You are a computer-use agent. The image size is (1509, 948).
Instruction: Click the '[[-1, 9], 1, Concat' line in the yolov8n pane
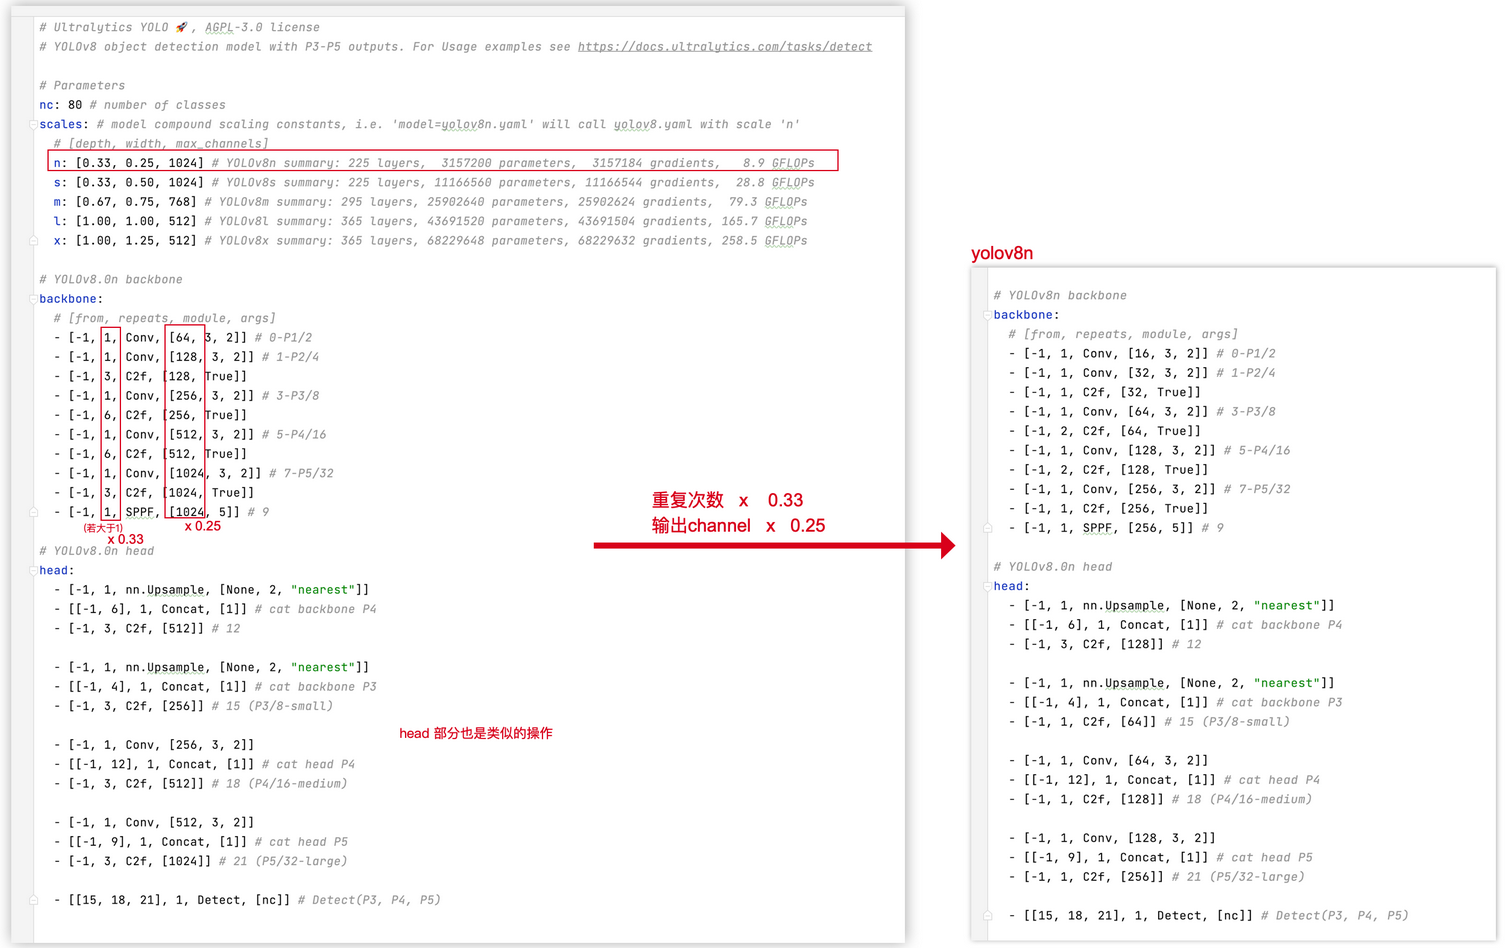pos(1160,858)
